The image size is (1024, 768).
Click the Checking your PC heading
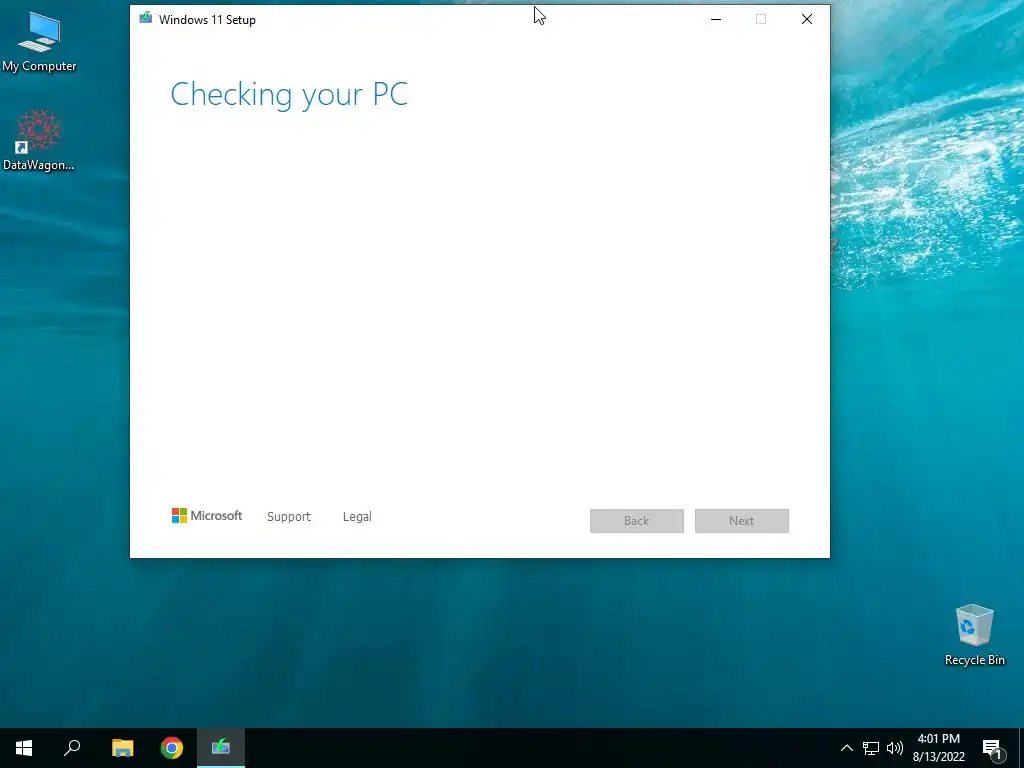coord(289,95)
